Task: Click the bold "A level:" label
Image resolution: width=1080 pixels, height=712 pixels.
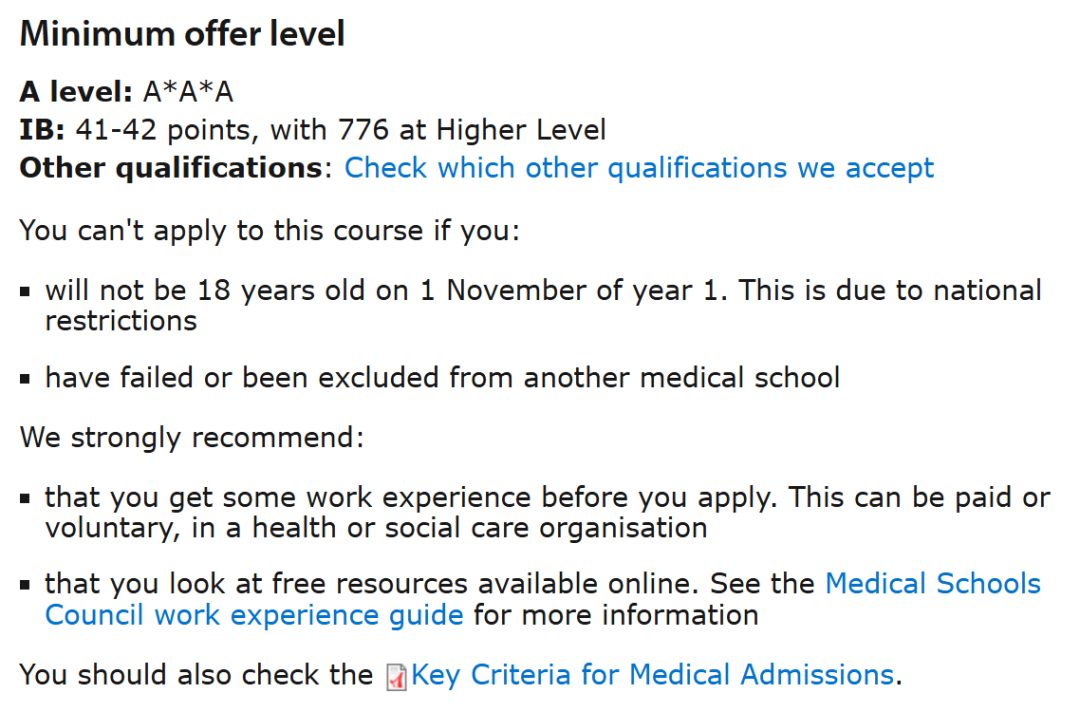Action: coord(76,92)
